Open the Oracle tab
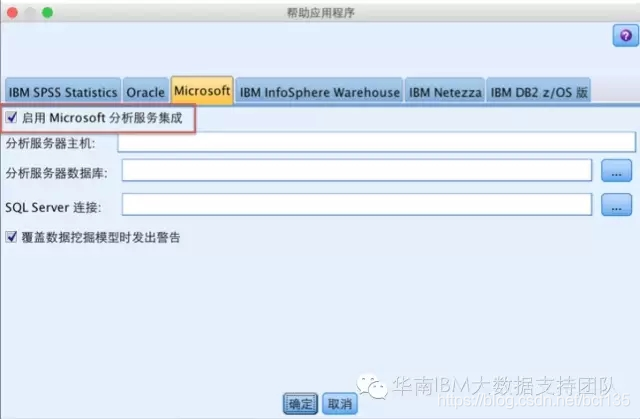 (146, 92)
